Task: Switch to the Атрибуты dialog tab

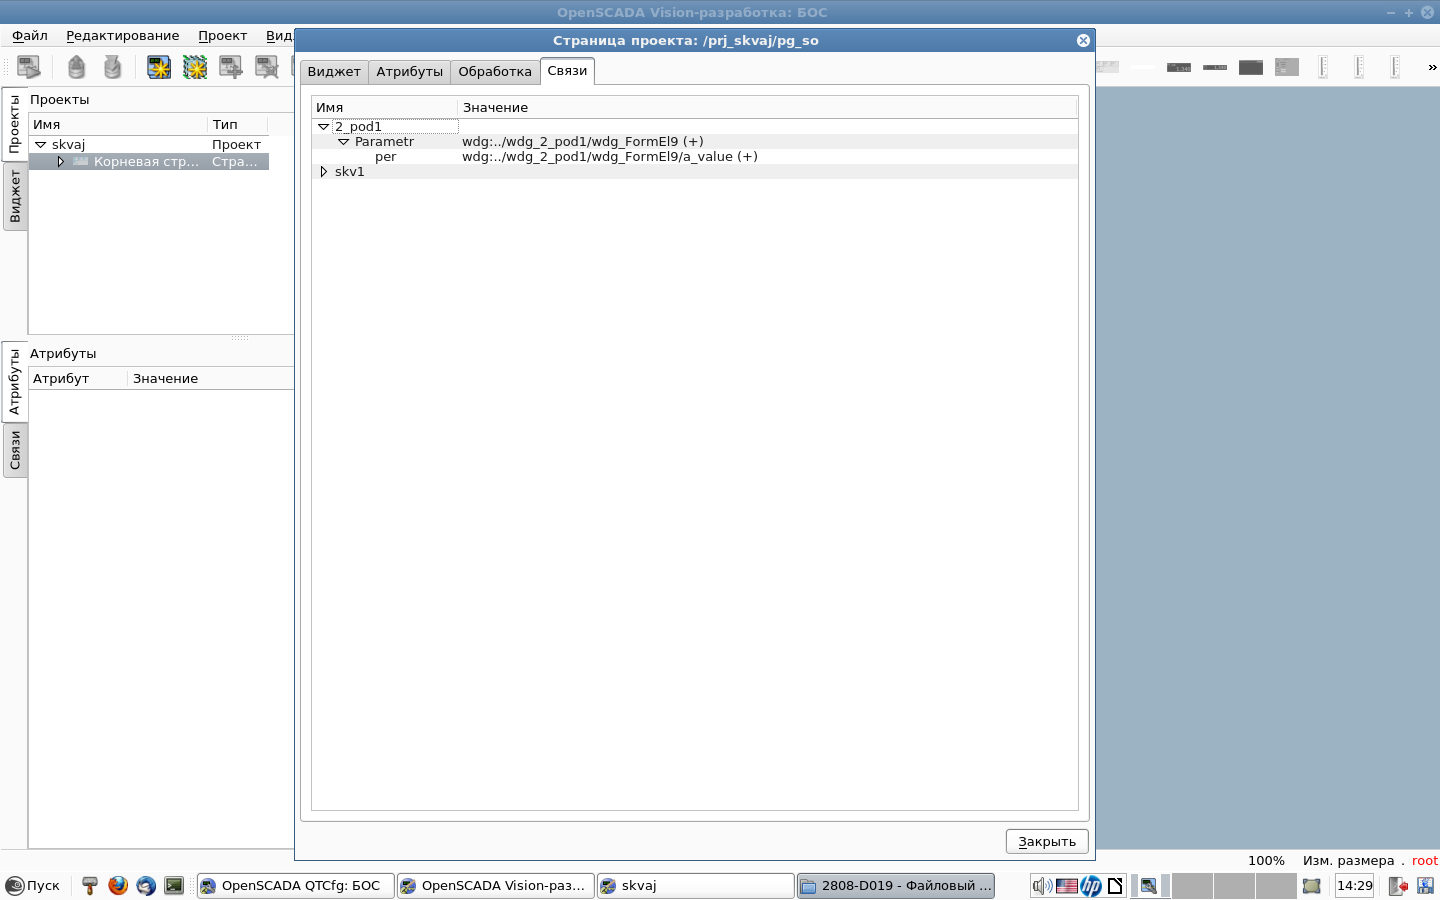Action: [409, 72]
